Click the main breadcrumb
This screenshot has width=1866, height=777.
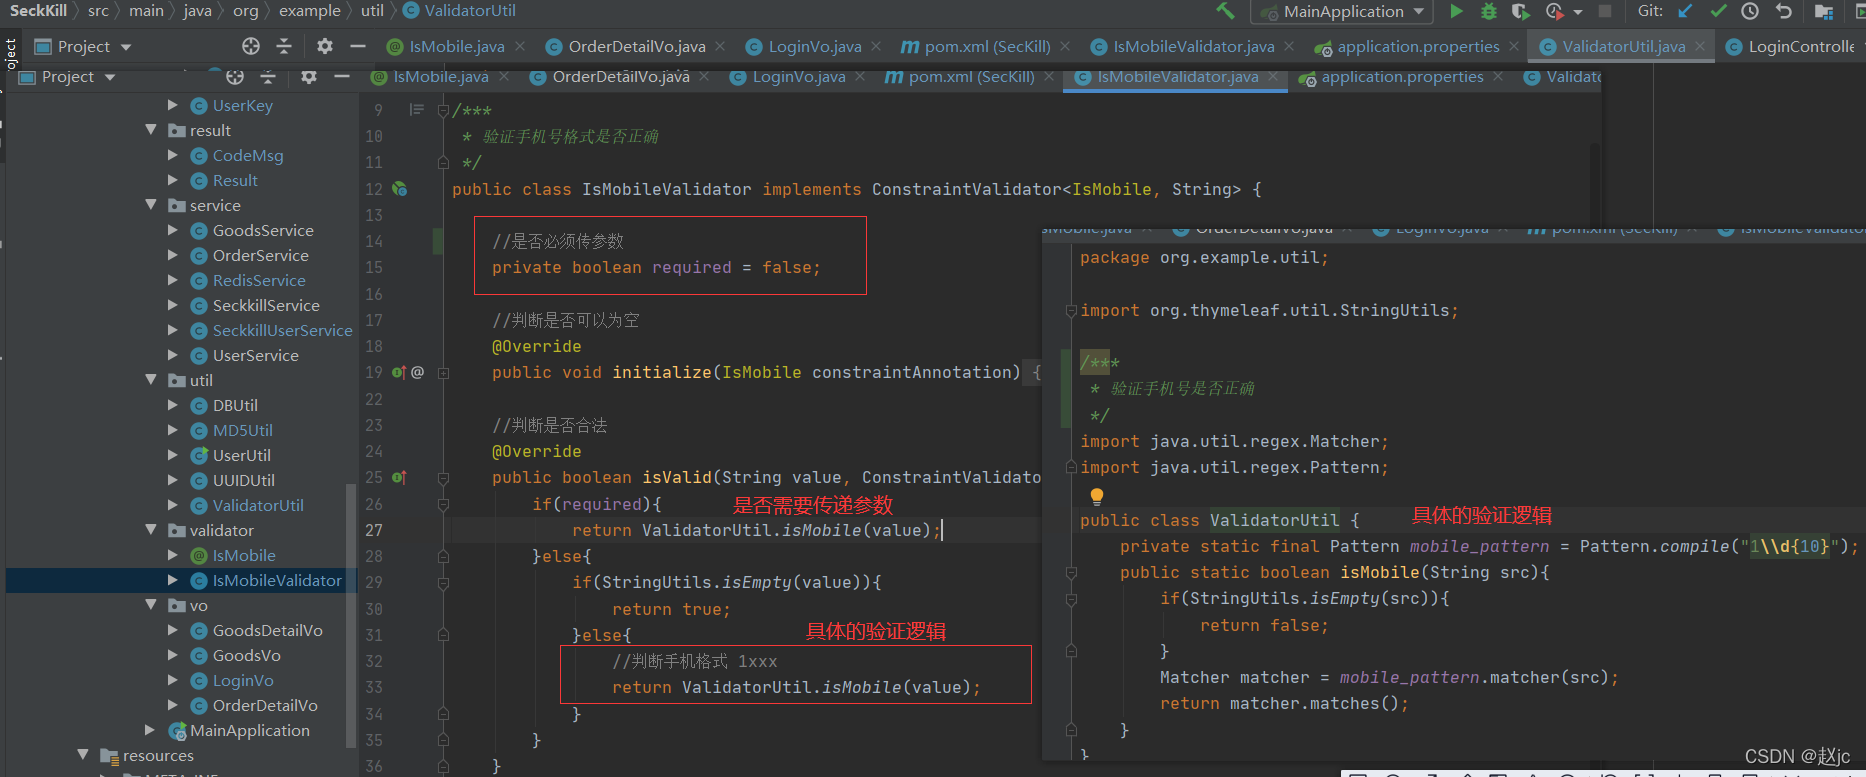pos(146,10)
